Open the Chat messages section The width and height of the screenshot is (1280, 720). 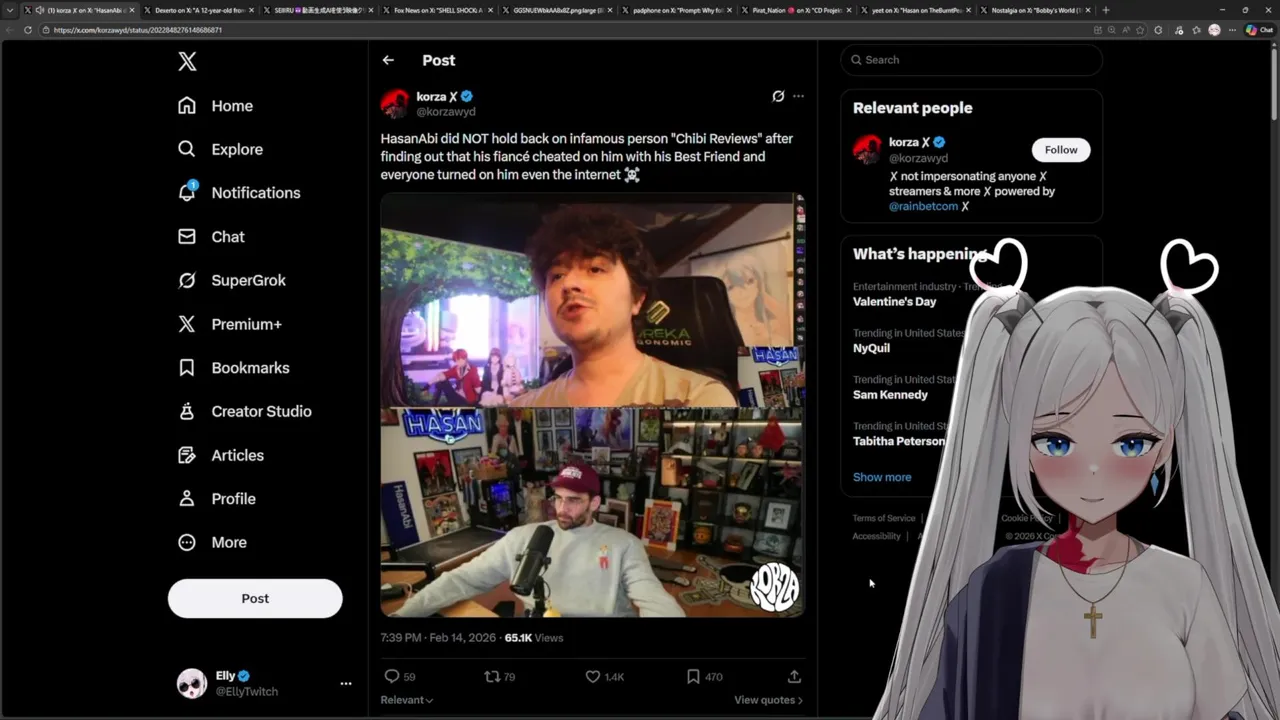coord(211,237)
